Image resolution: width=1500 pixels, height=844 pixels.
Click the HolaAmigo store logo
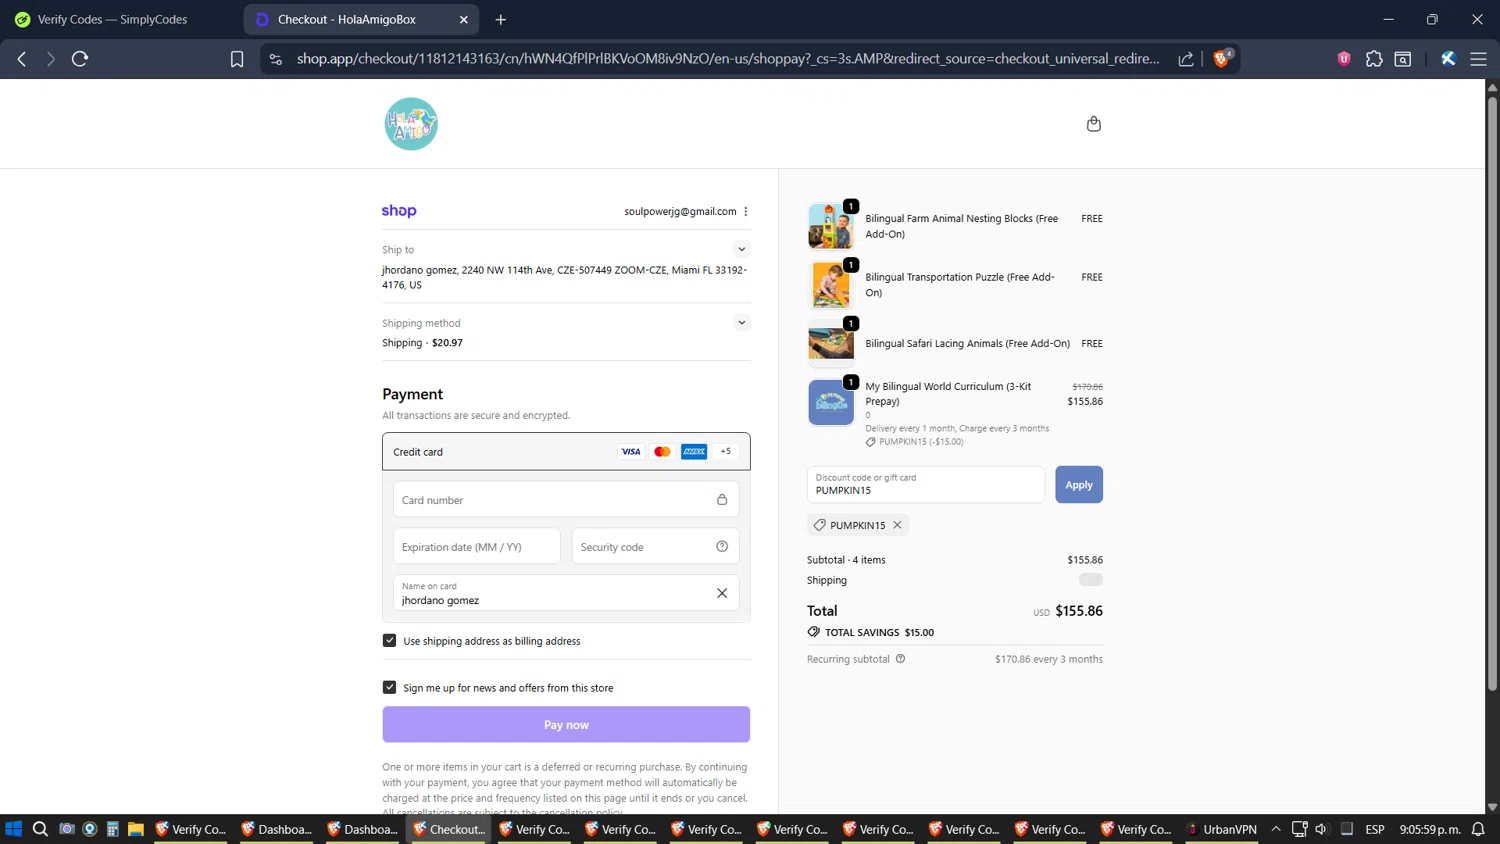tap(411, 124)
